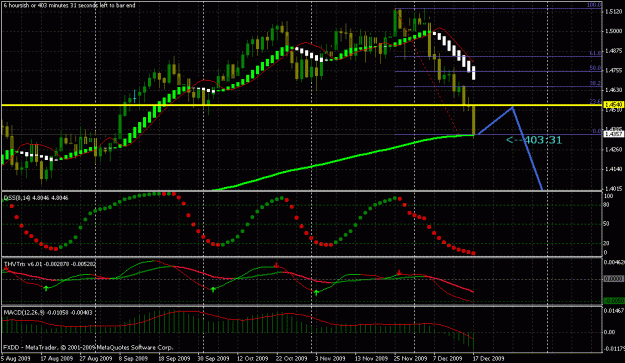The width and height of the screenshot is (625, 363).
Task: Click the 12 Oct 2009 date label
Action: click(x=253, y=359)
